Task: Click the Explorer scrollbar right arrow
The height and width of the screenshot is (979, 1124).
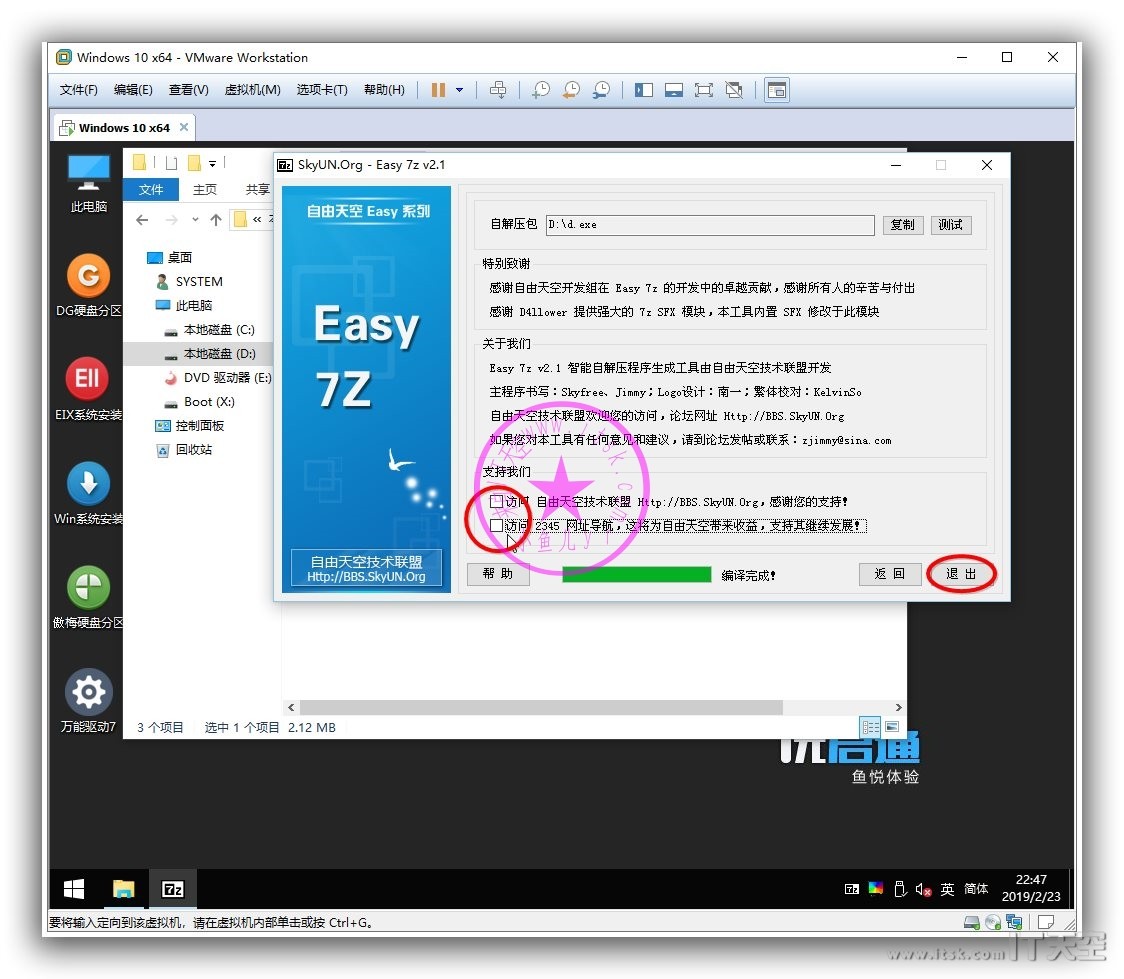Action: 899,707
